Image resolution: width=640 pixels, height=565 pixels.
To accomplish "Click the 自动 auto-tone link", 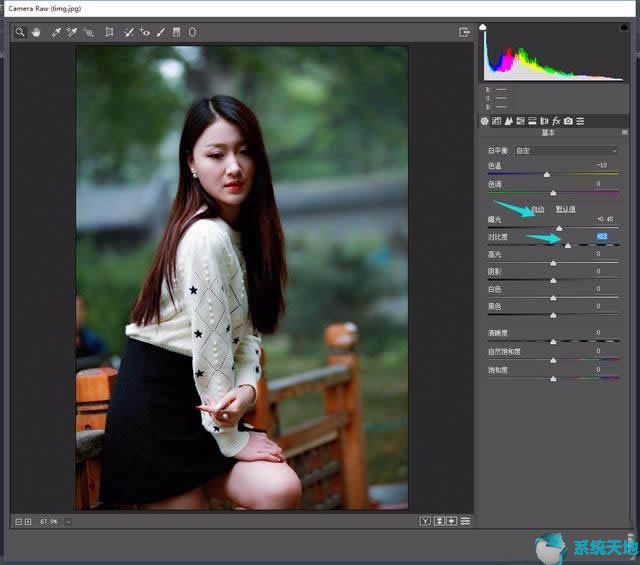I will point(538,209).
